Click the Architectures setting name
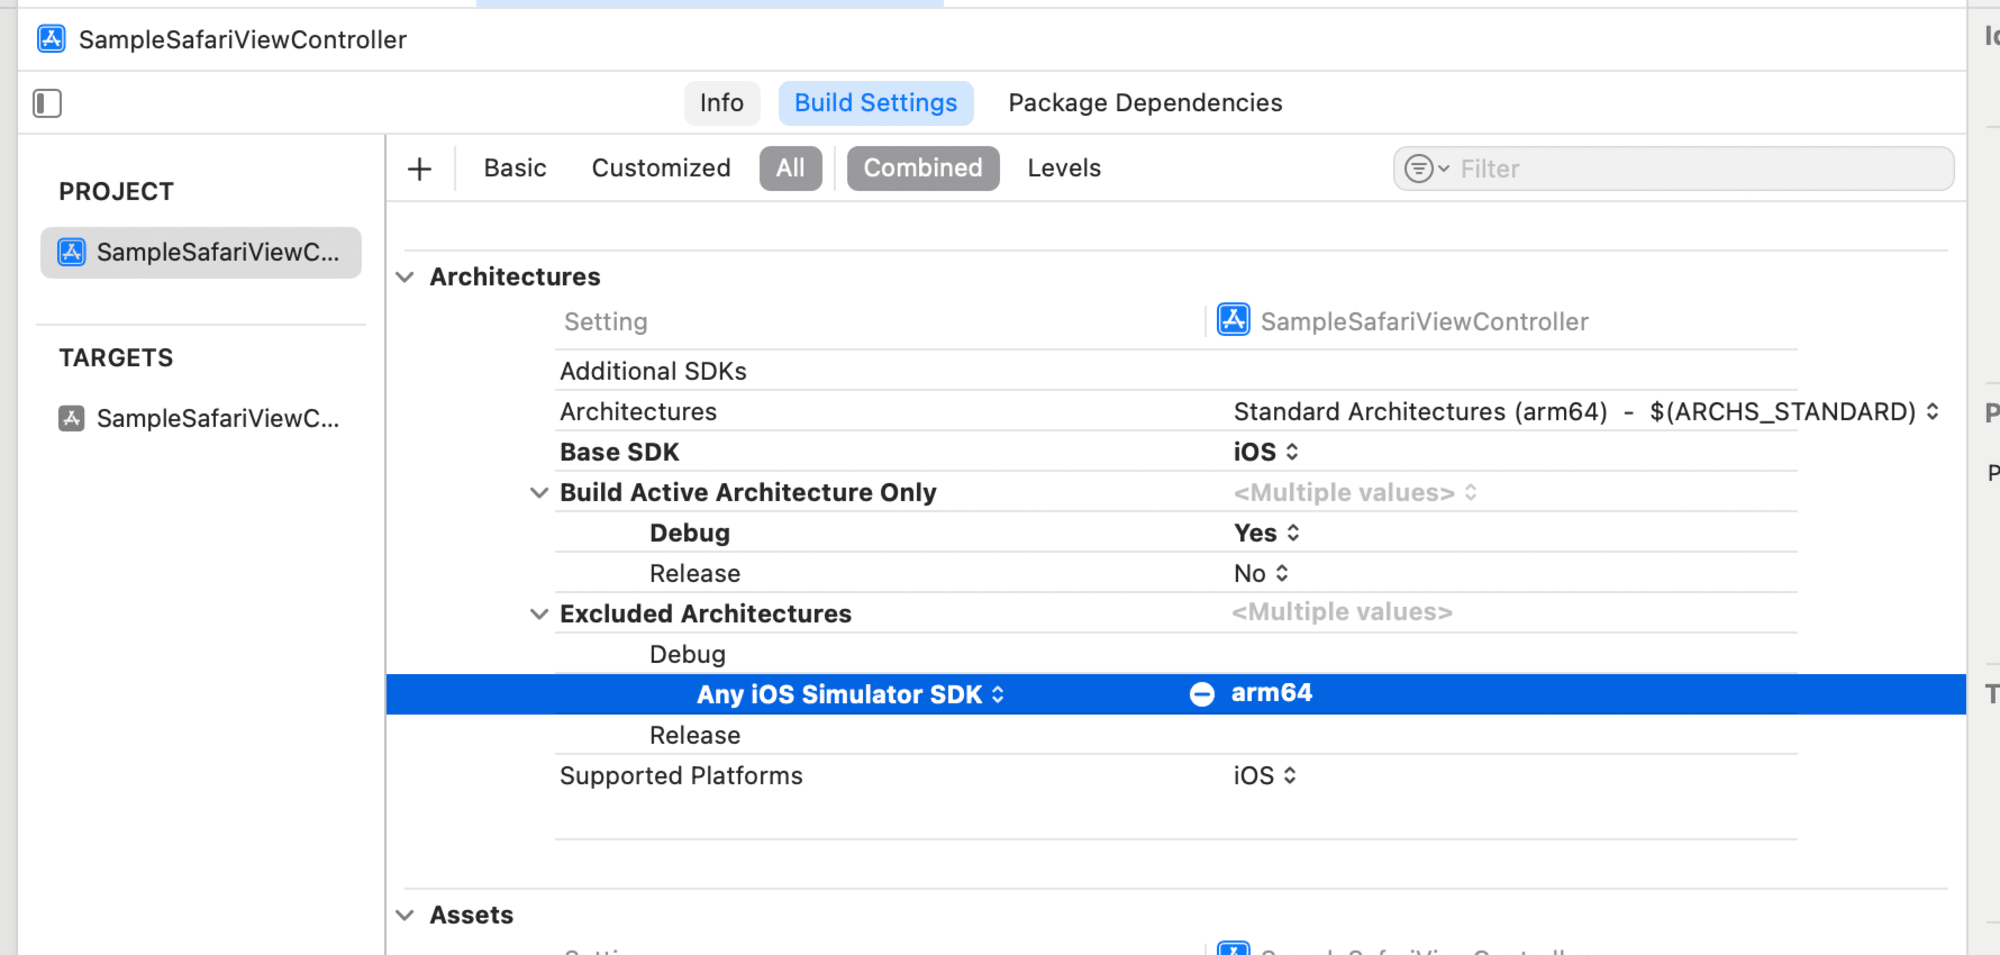The image size is (2000, 955). point(638,412)
